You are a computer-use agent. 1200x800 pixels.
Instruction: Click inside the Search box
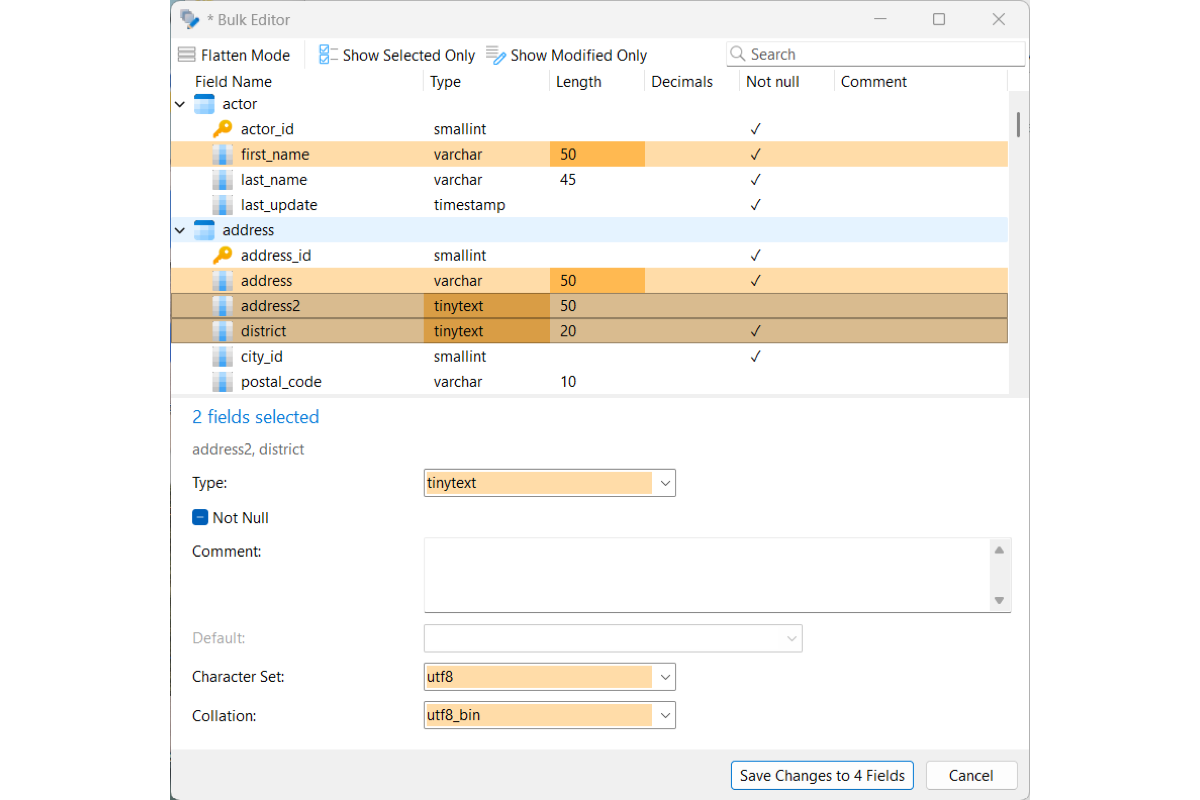click(x=876, y=54)
